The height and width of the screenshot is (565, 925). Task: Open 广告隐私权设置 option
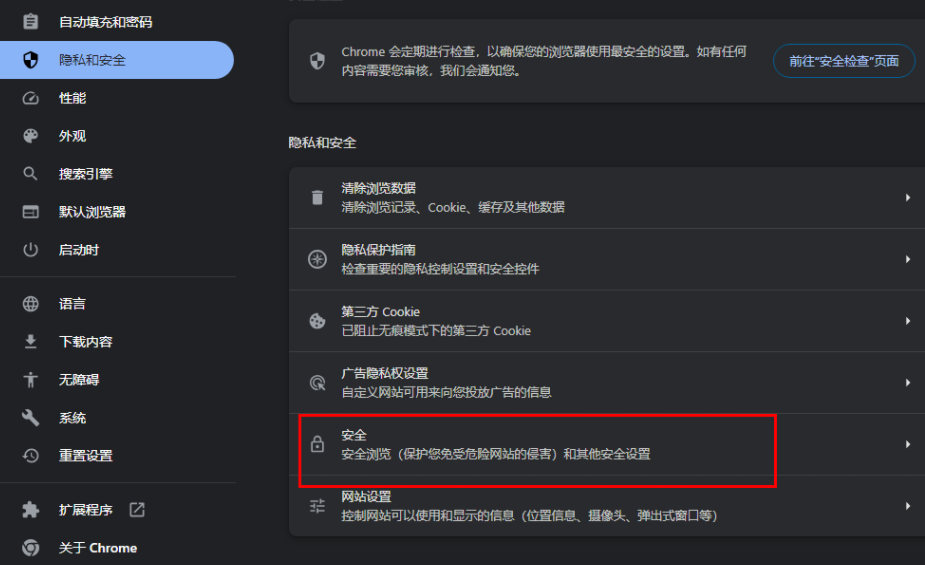click(607, 383)
